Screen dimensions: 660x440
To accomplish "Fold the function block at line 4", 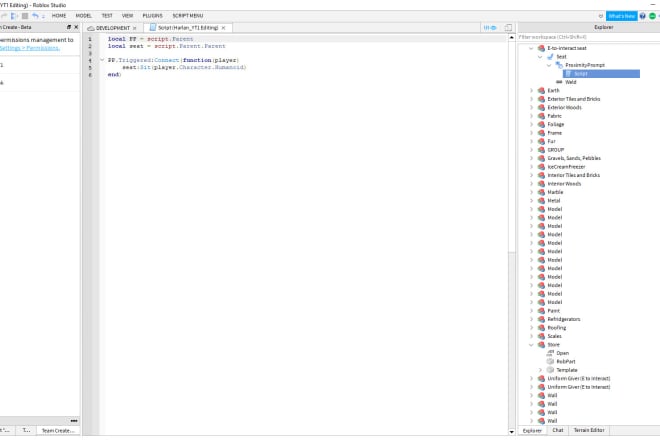I will pyautogui.click(x=102, y=60).
